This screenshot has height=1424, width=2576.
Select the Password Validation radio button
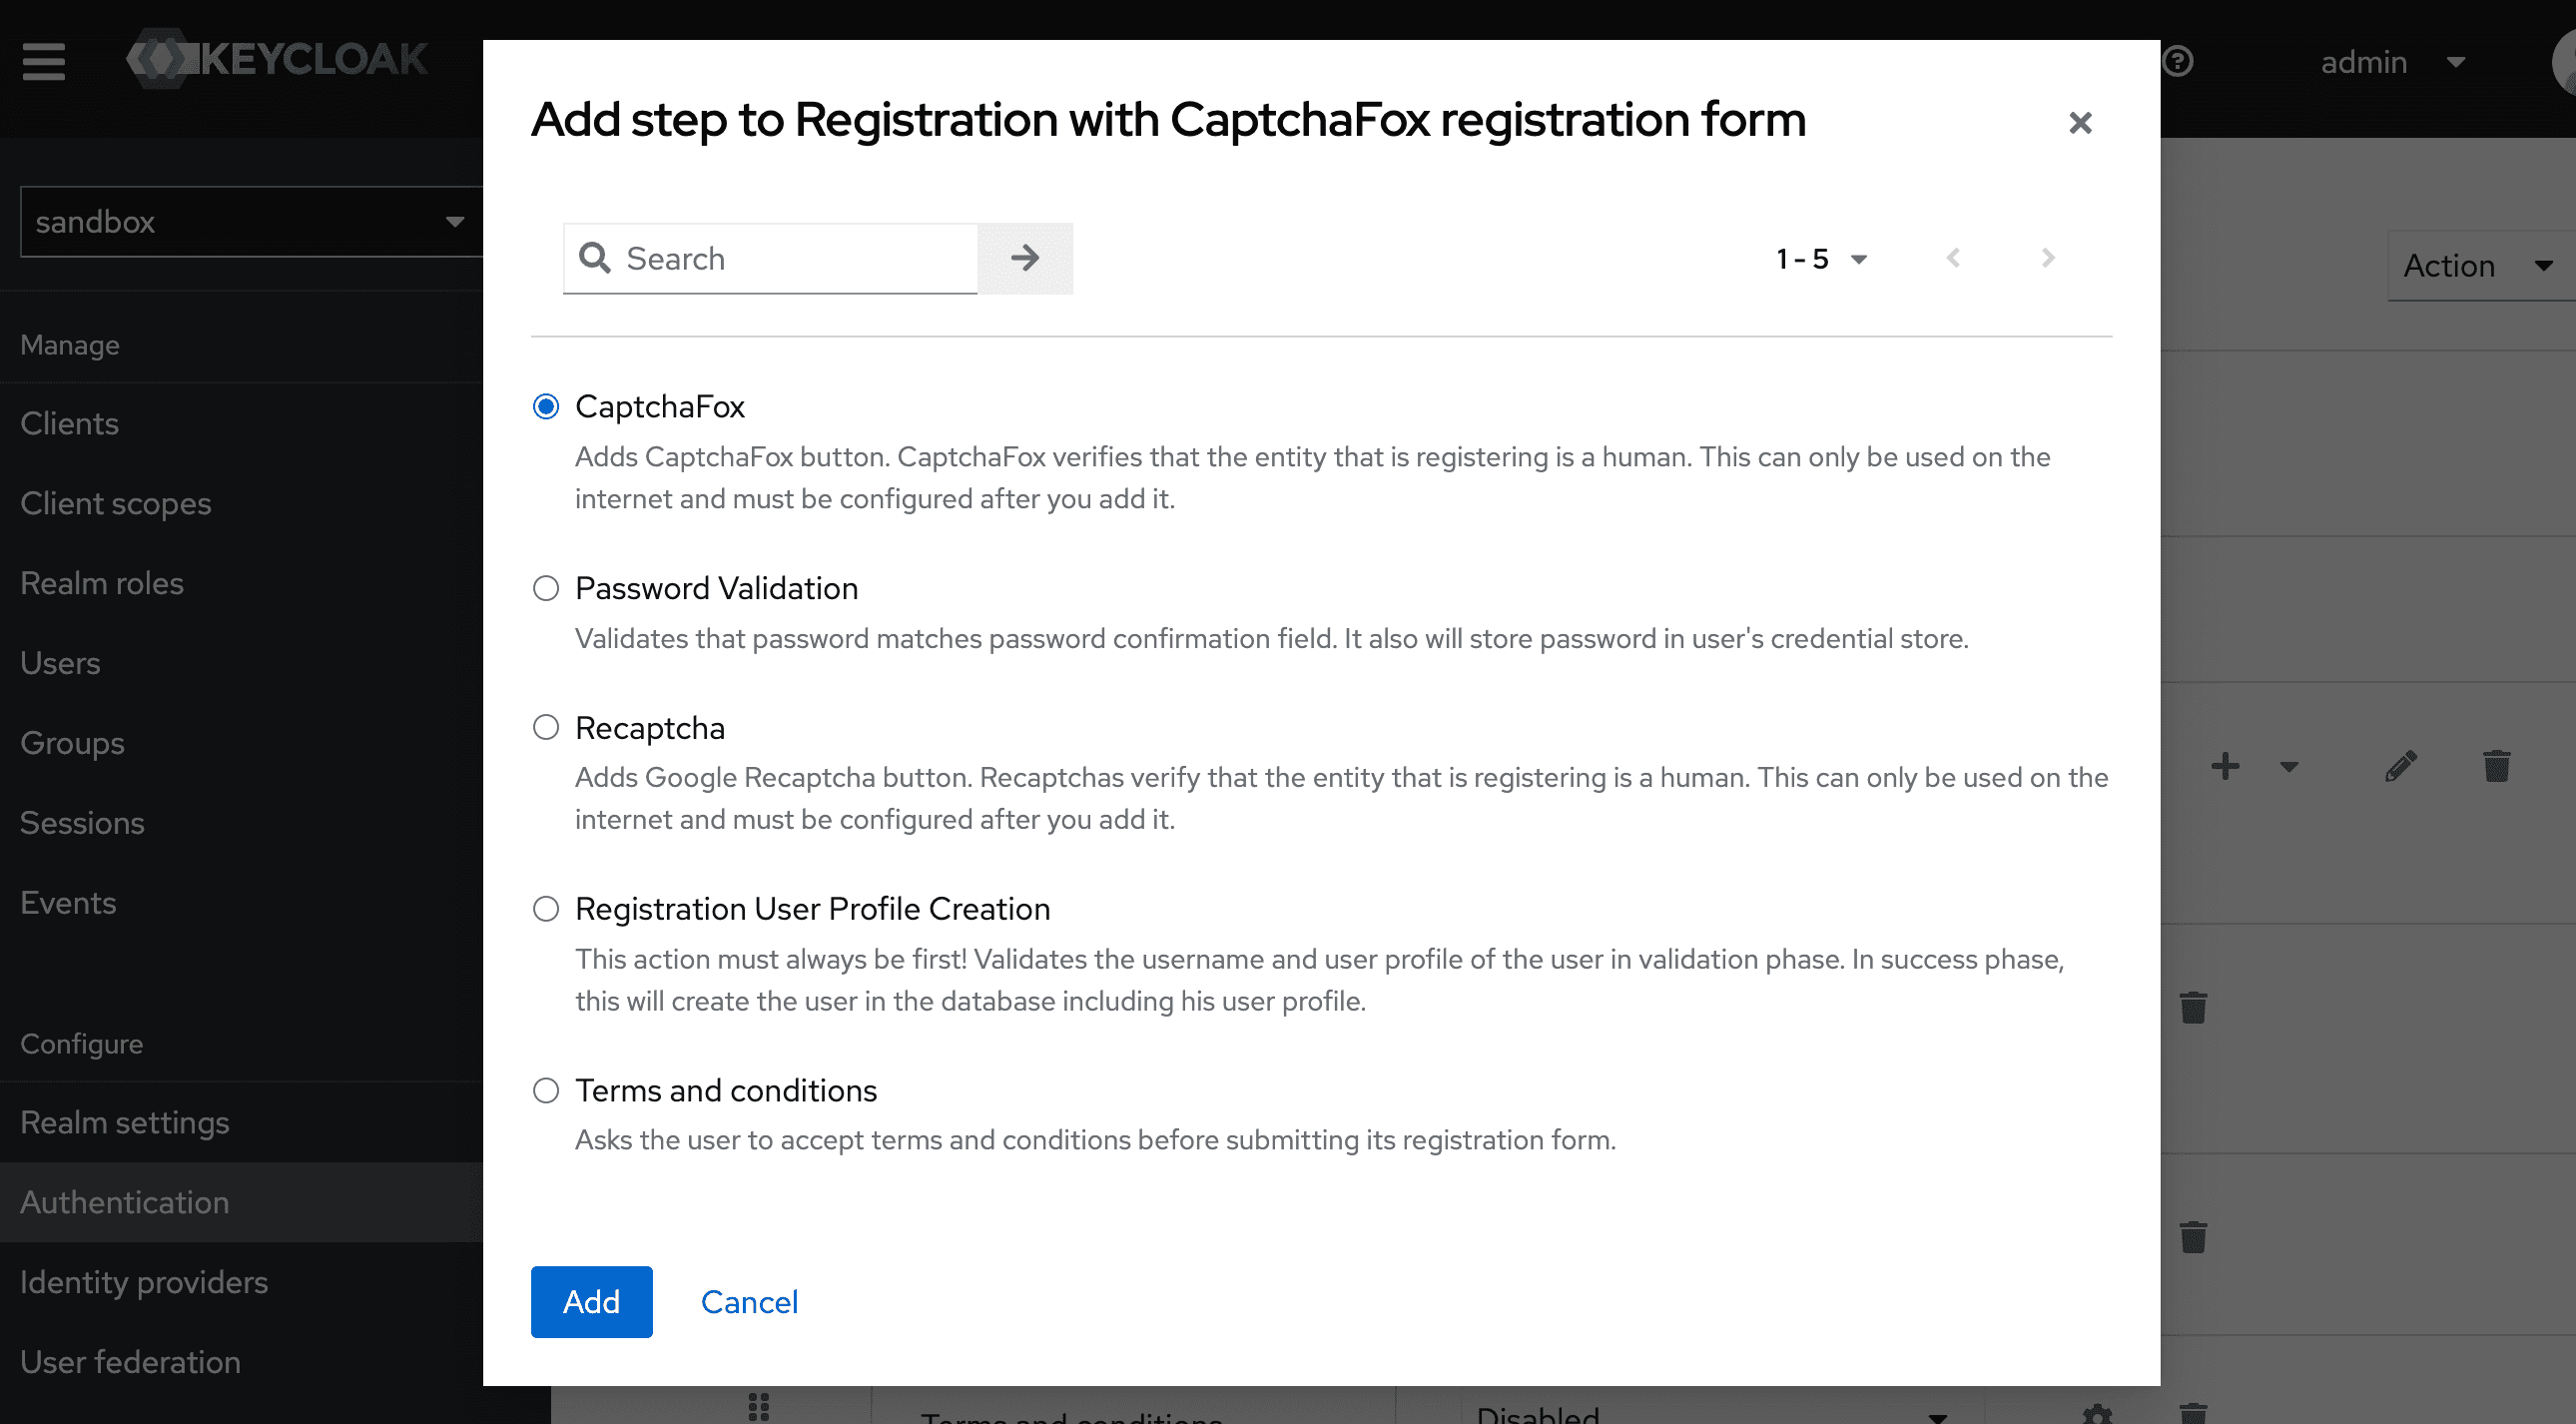(546, 588)
